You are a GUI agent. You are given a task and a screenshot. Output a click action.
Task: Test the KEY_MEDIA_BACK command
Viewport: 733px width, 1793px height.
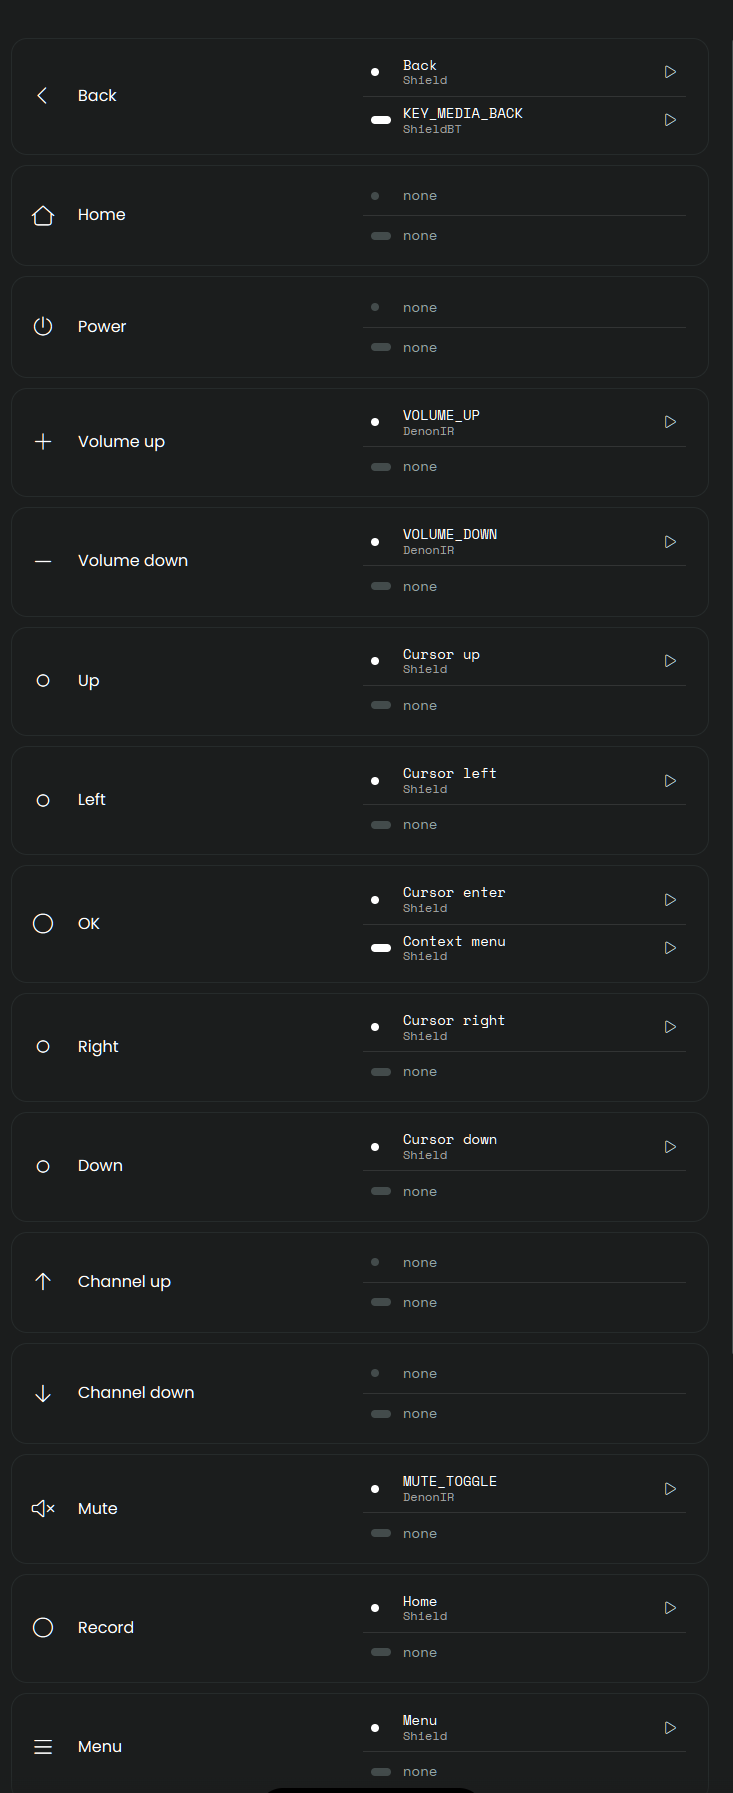670,120
